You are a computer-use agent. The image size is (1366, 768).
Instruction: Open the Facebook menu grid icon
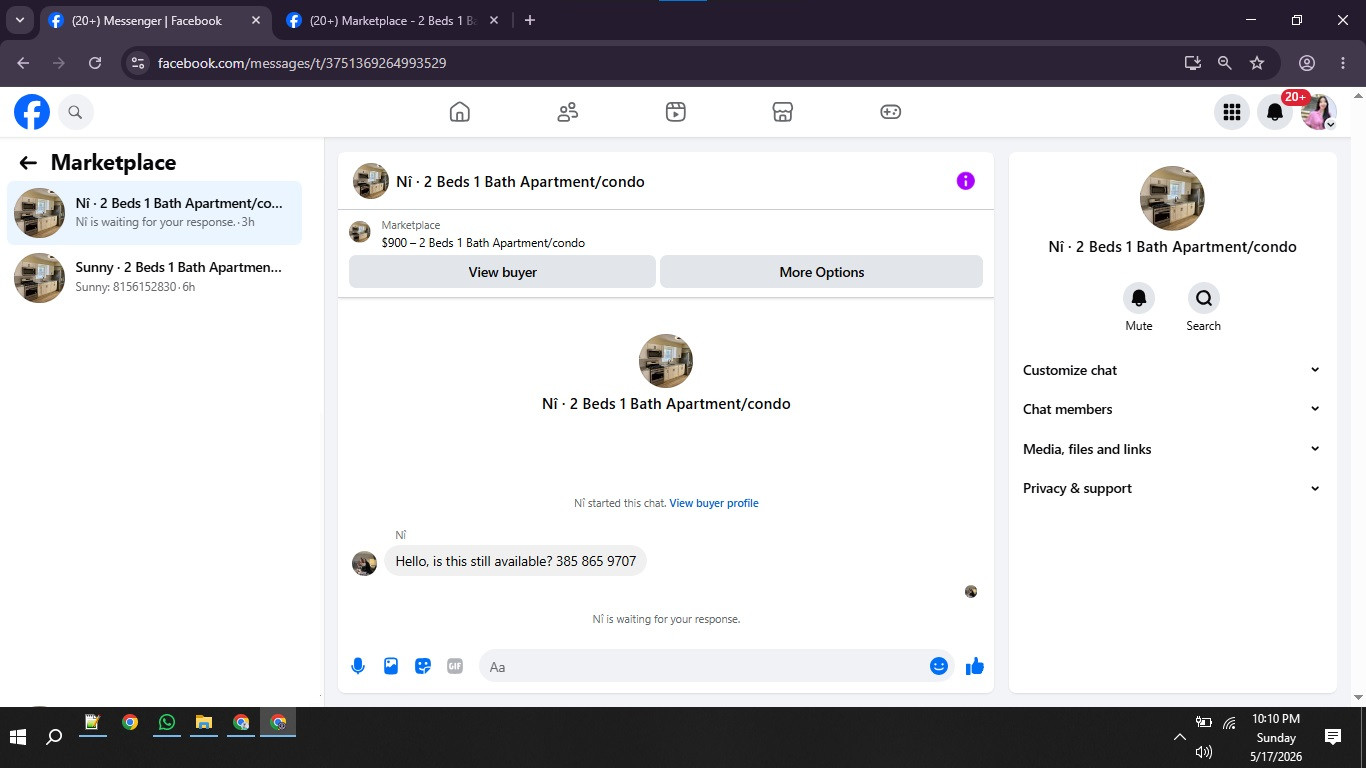pyautogui.click(x=1232, y=112)
